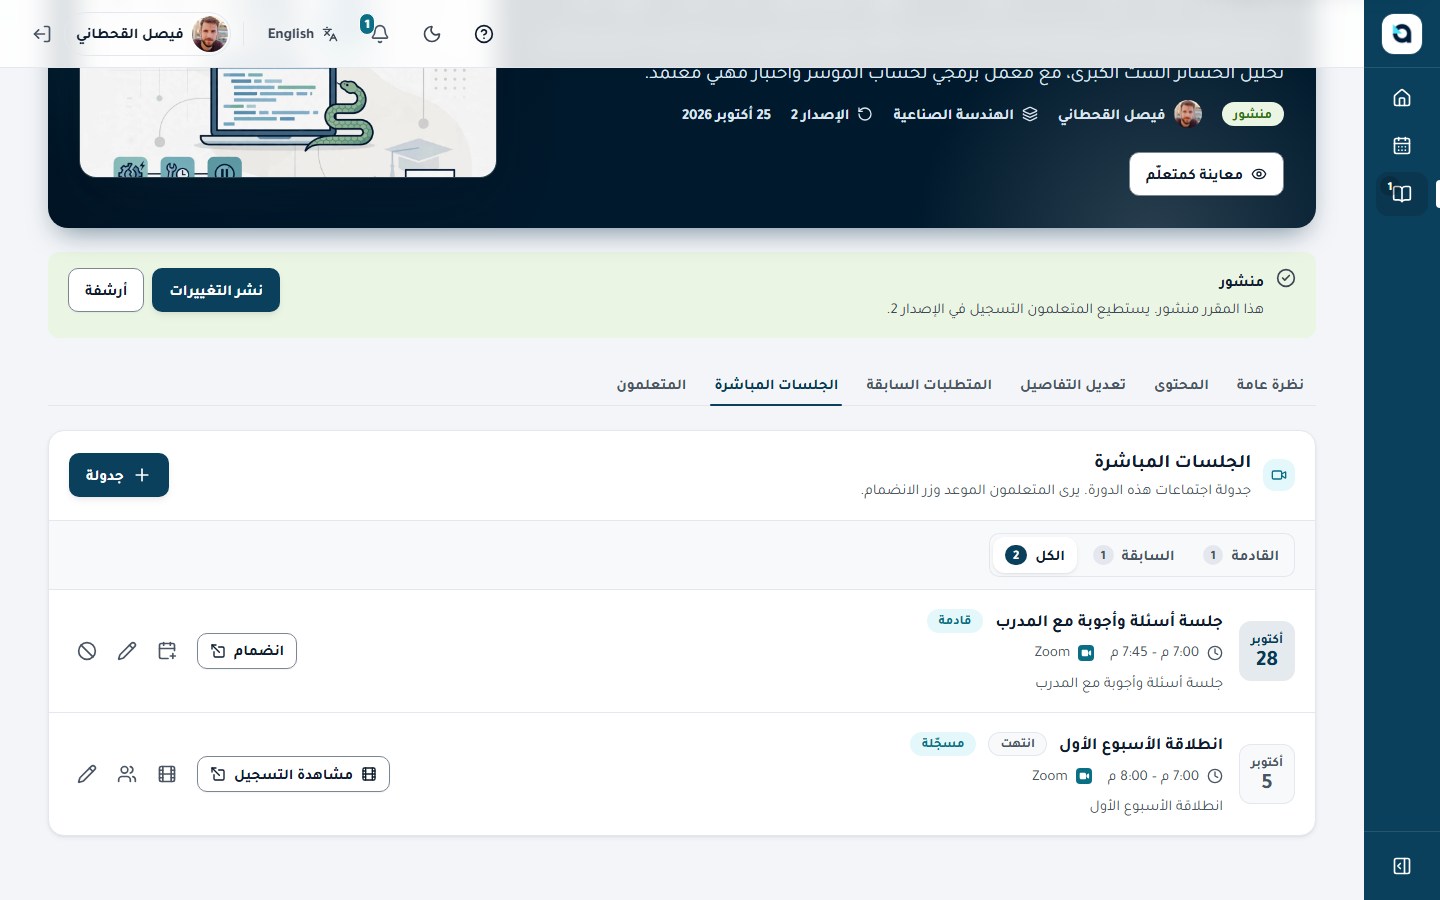Reschedule Q&A session calendar icon
This screenshot has width=1440, height=900.
click(x=167, y=651)
